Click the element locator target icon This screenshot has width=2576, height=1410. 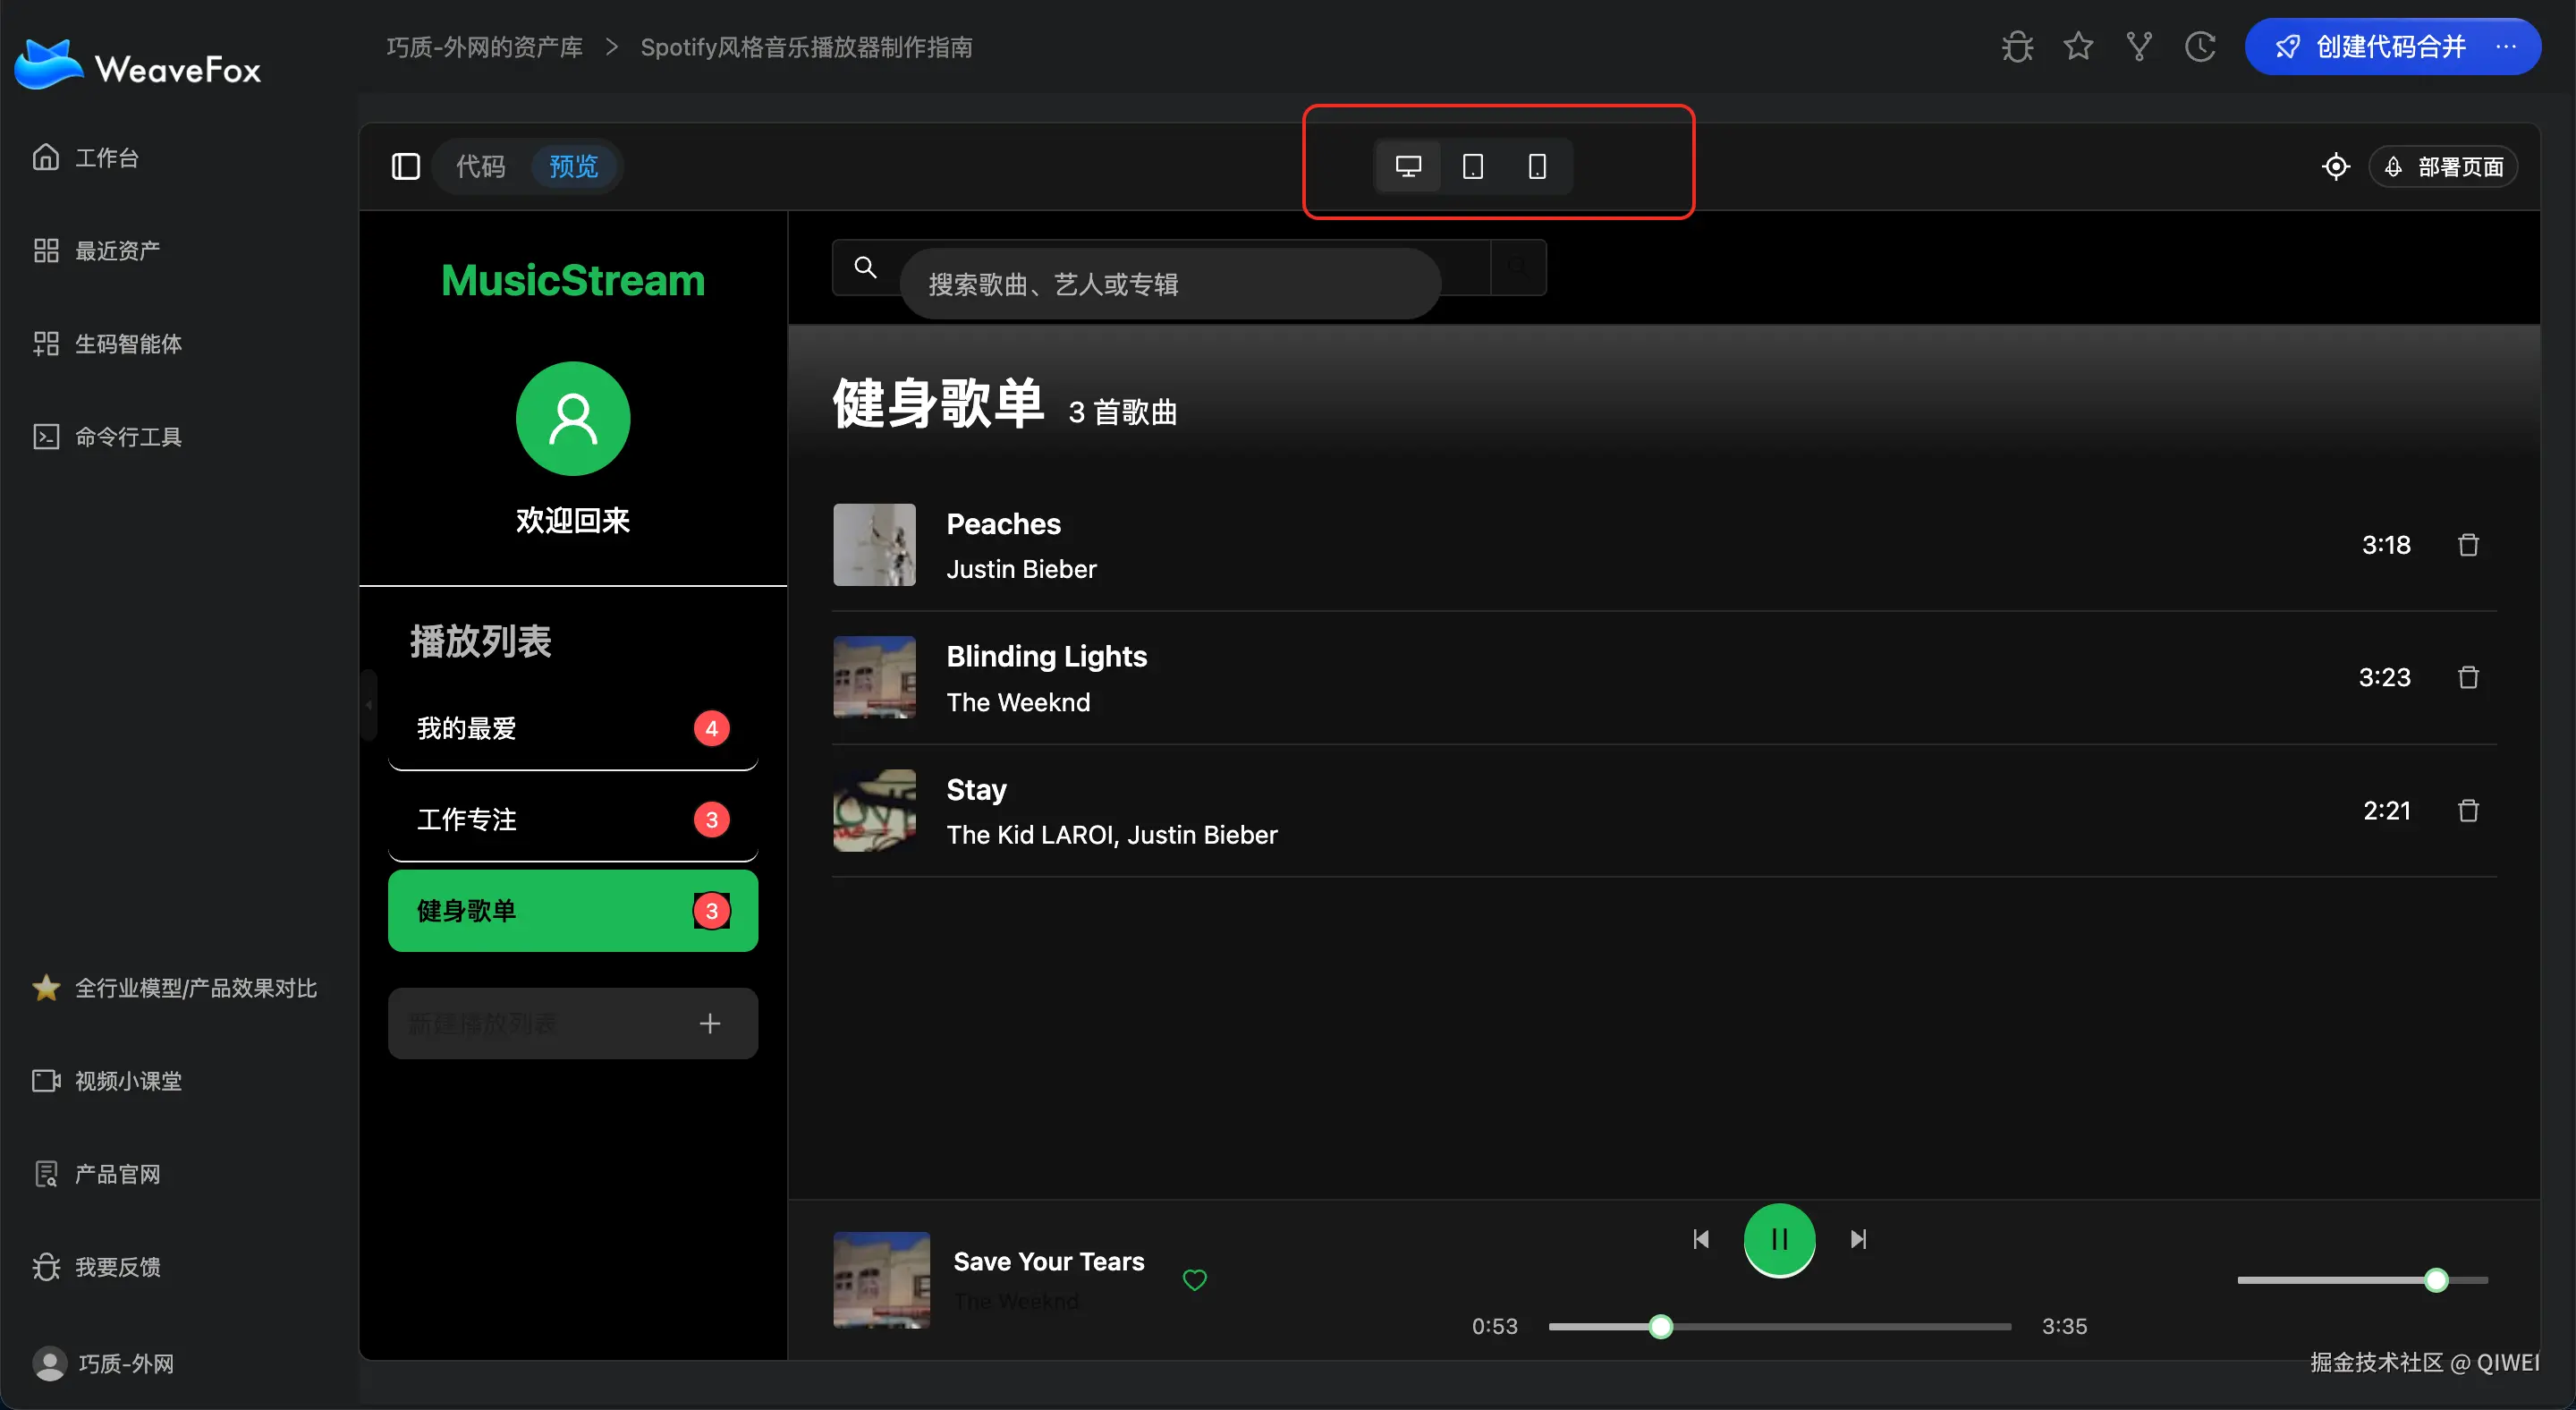click(x=2335, y=166)
